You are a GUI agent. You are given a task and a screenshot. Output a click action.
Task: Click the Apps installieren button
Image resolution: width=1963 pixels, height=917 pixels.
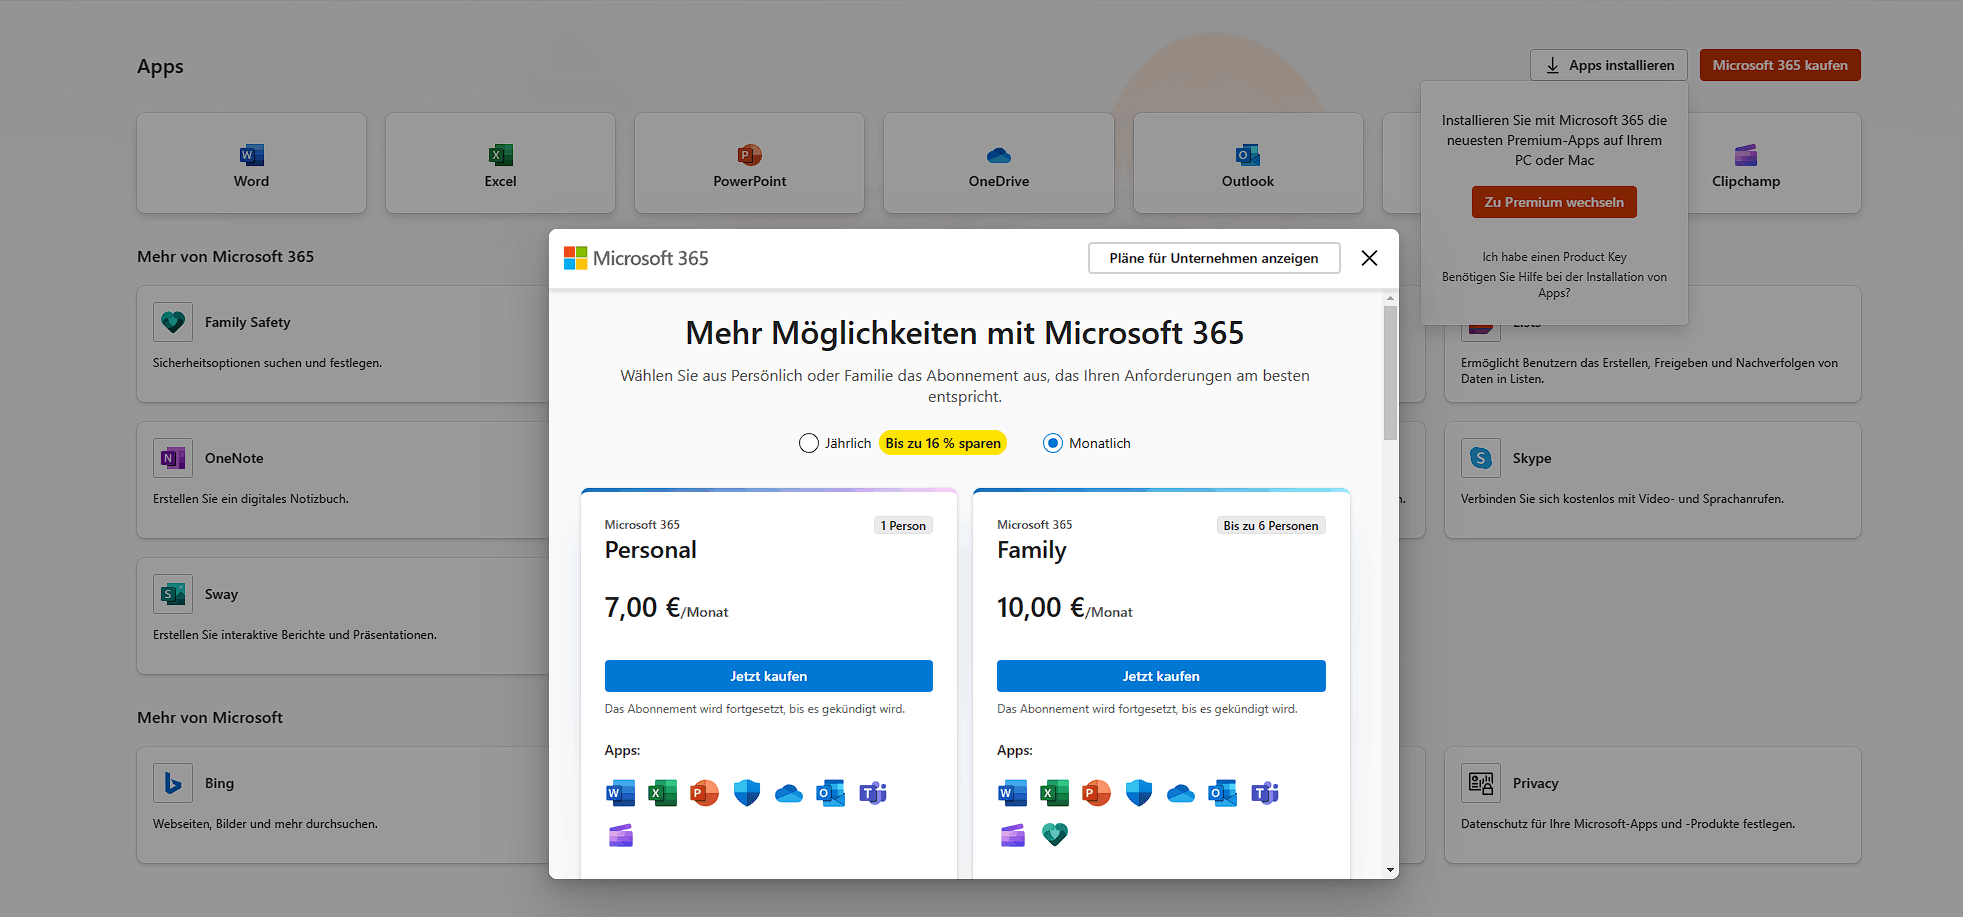pyautogui.click(x=1608, y=65)
